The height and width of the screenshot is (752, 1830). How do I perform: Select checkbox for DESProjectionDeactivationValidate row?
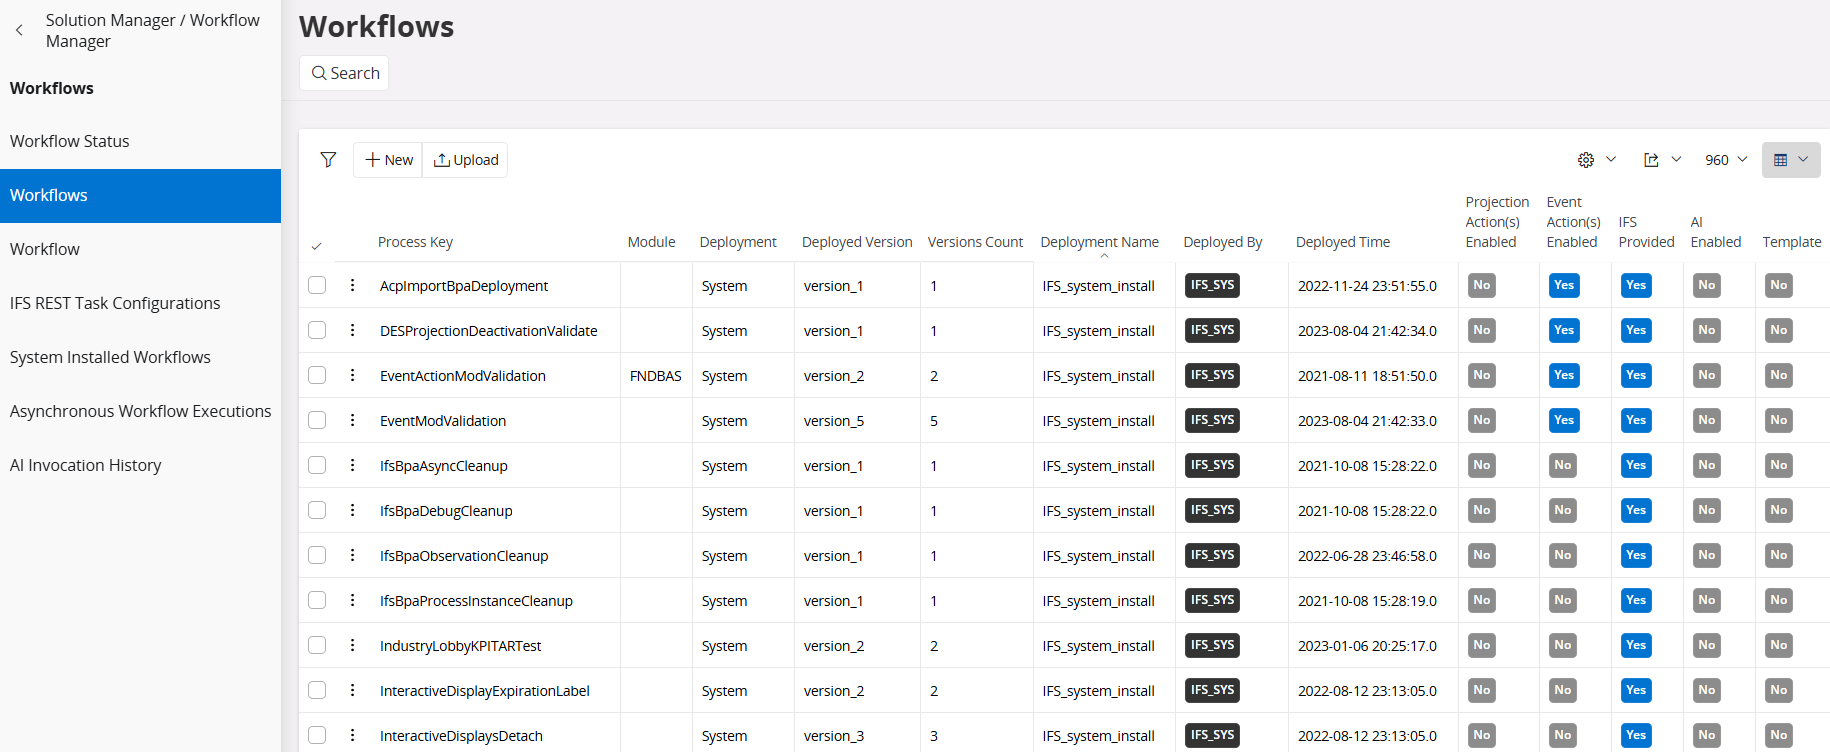tap(317, 330)
